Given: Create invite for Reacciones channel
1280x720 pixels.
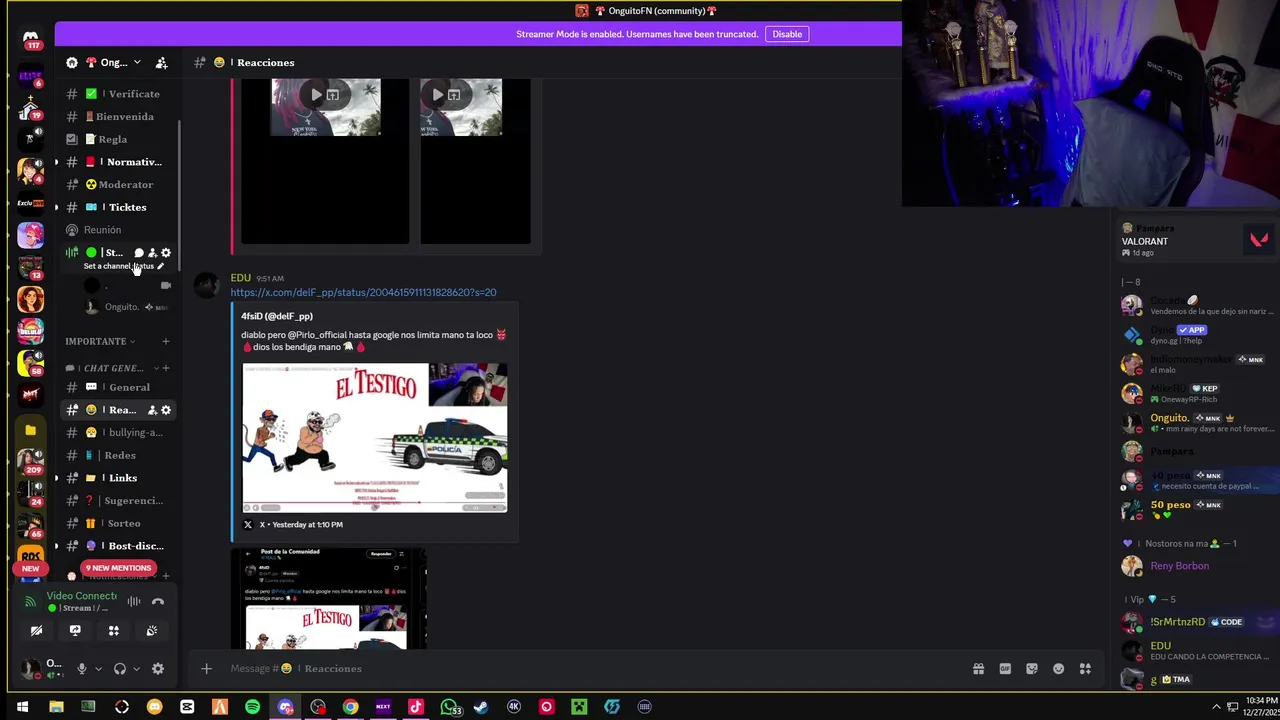Looking at the screenshot, I should tap(152, 410).
